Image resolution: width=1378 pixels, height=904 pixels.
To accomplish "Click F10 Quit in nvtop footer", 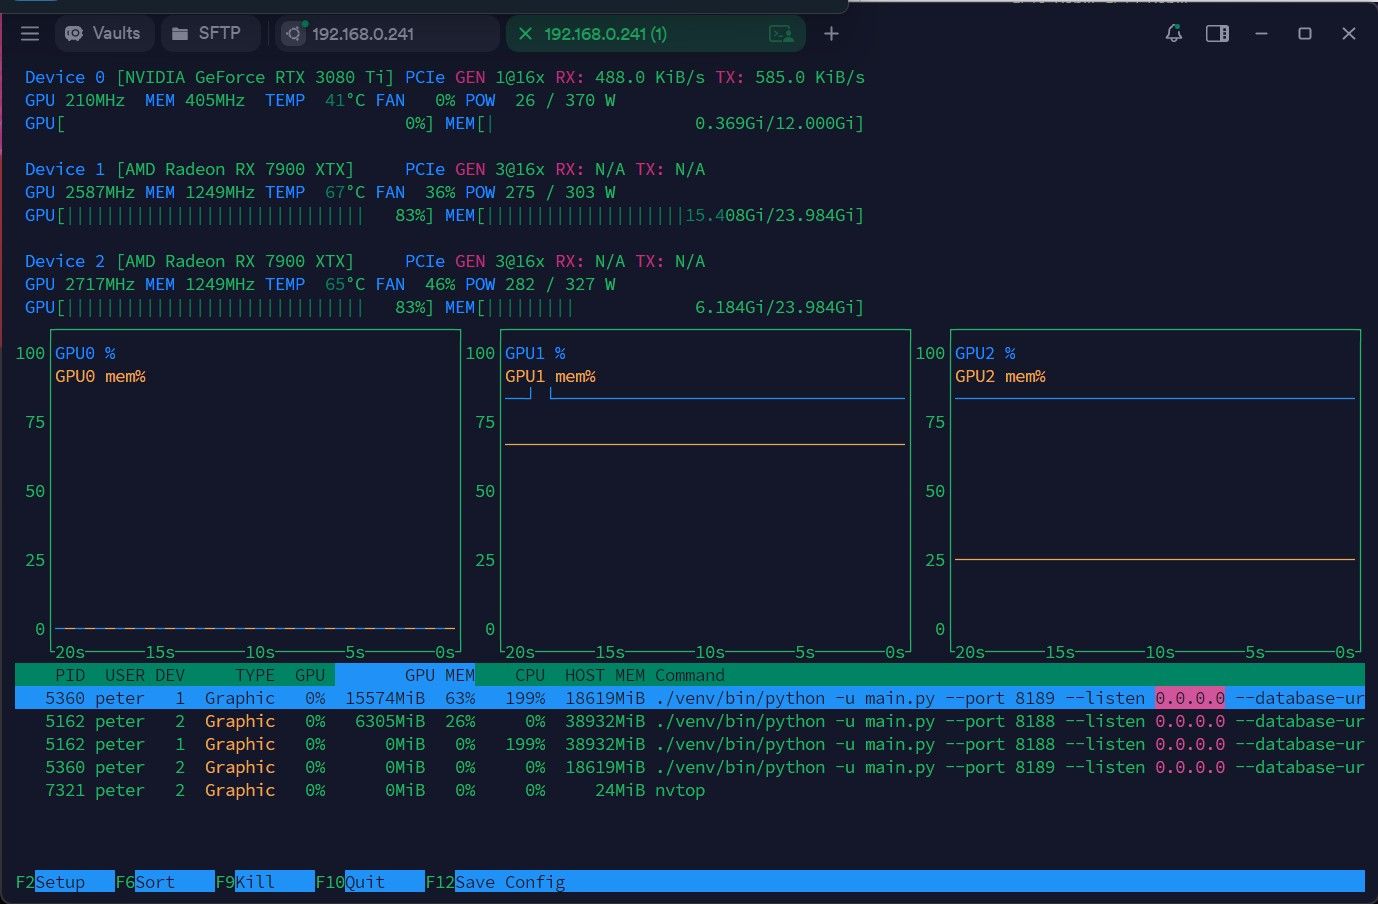I will coord(370,882).
